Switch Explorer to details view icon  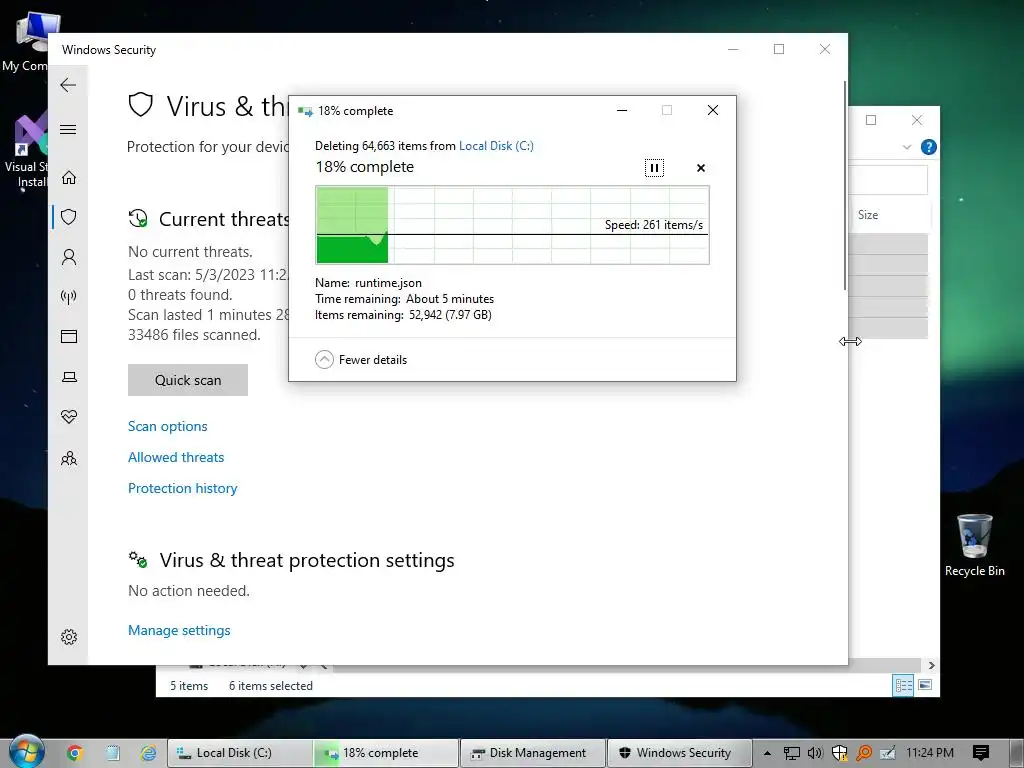(903, 685)
